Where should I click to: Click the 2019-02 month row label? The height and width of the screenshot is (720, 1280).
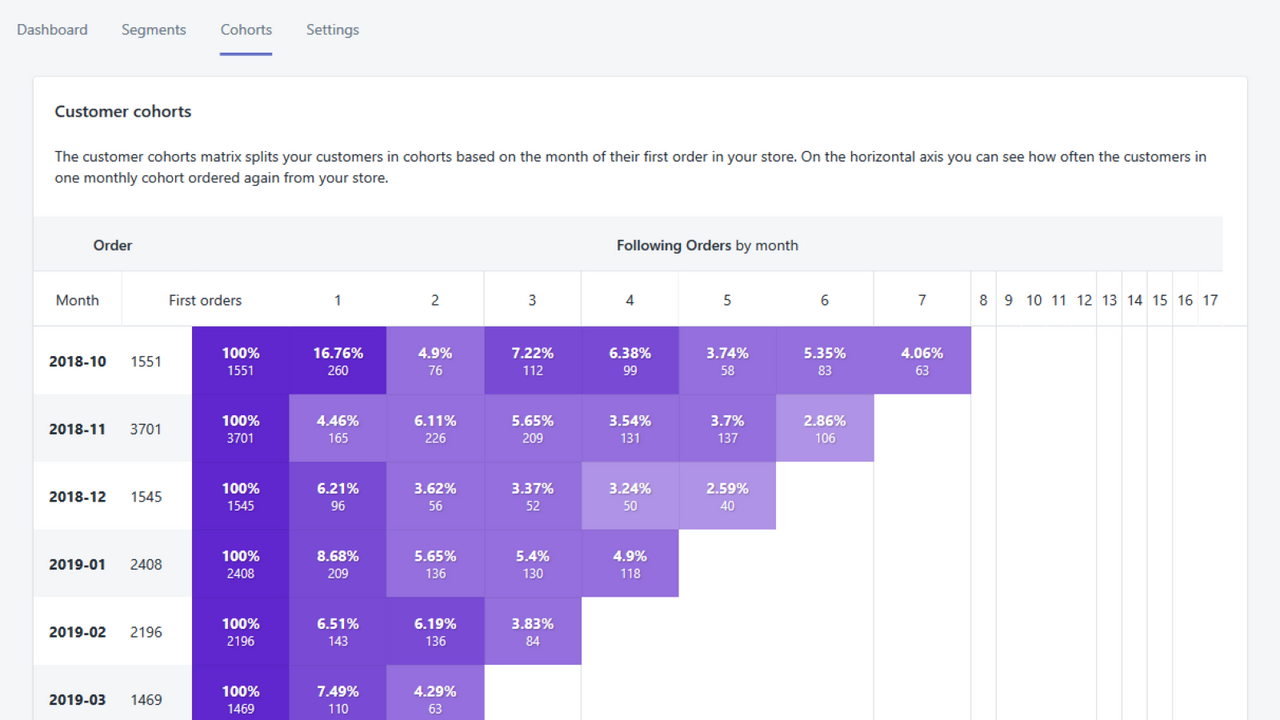click(77, 632)
